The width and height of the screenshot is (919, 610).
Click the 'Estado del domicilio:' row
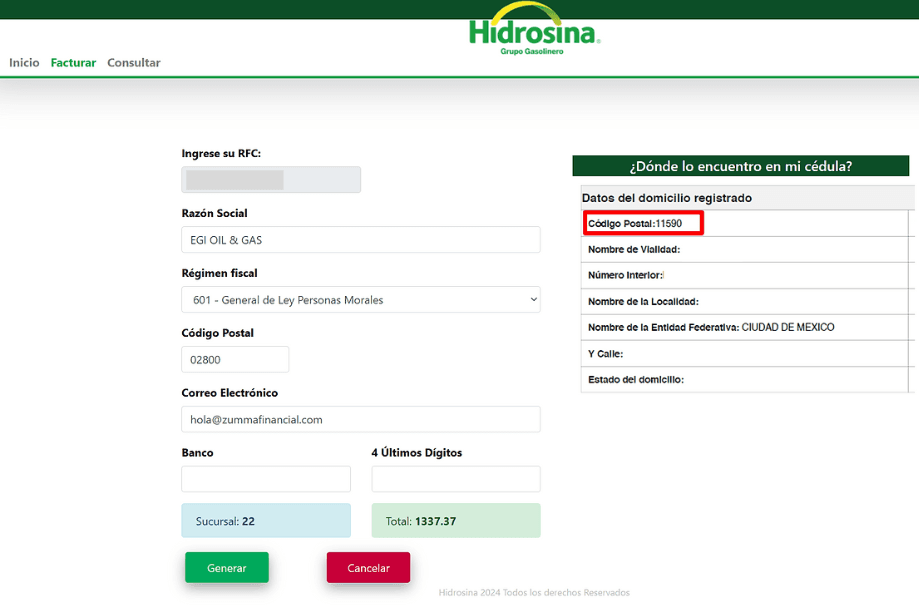tap(744, 379)
